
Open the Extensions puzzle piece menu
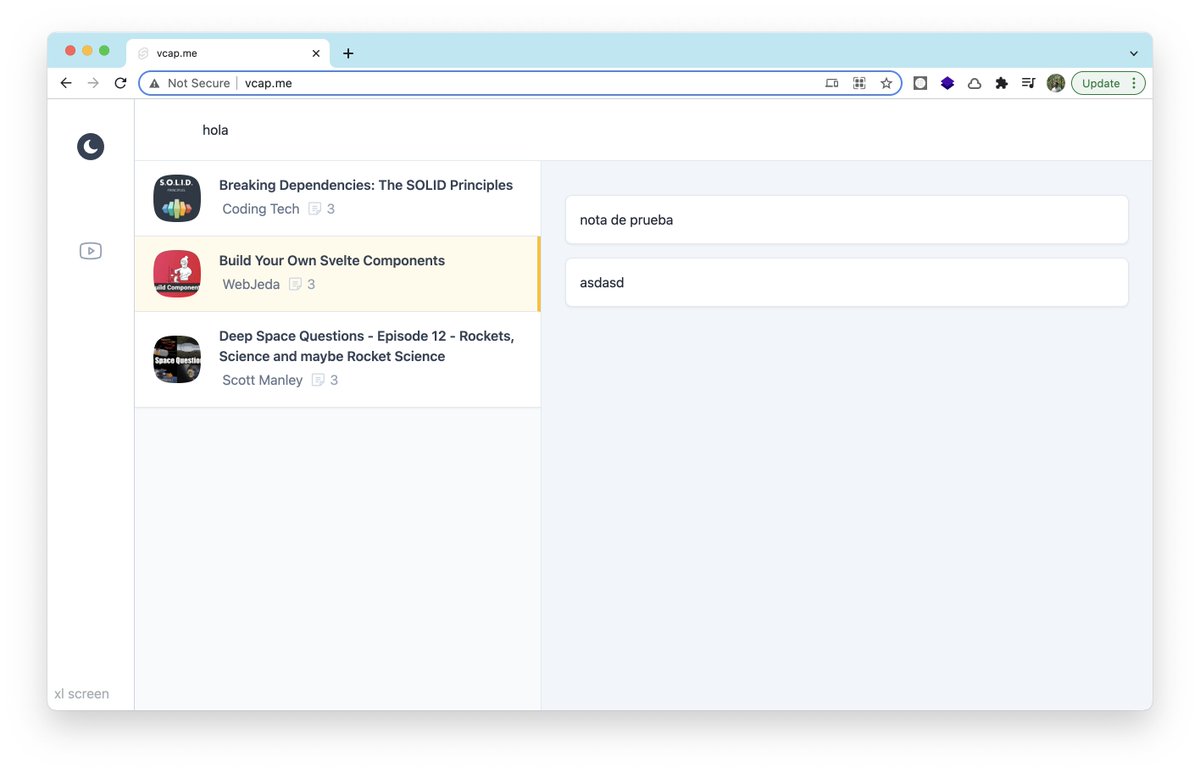coord(1002,83)
